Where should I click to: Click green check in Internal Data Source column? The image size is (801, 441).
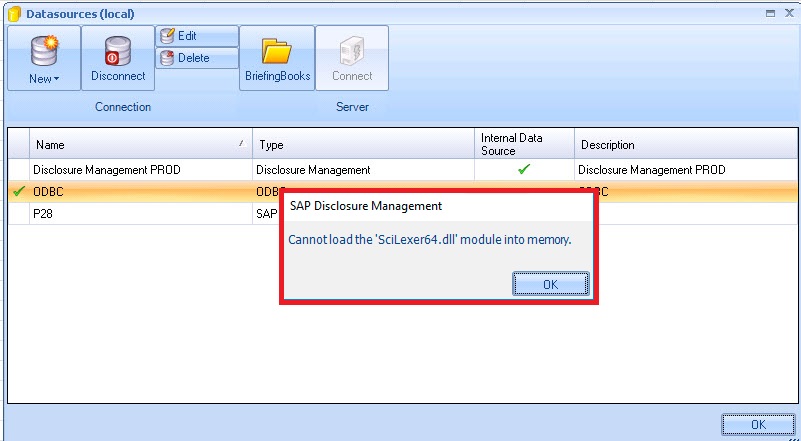click(524, 169)
